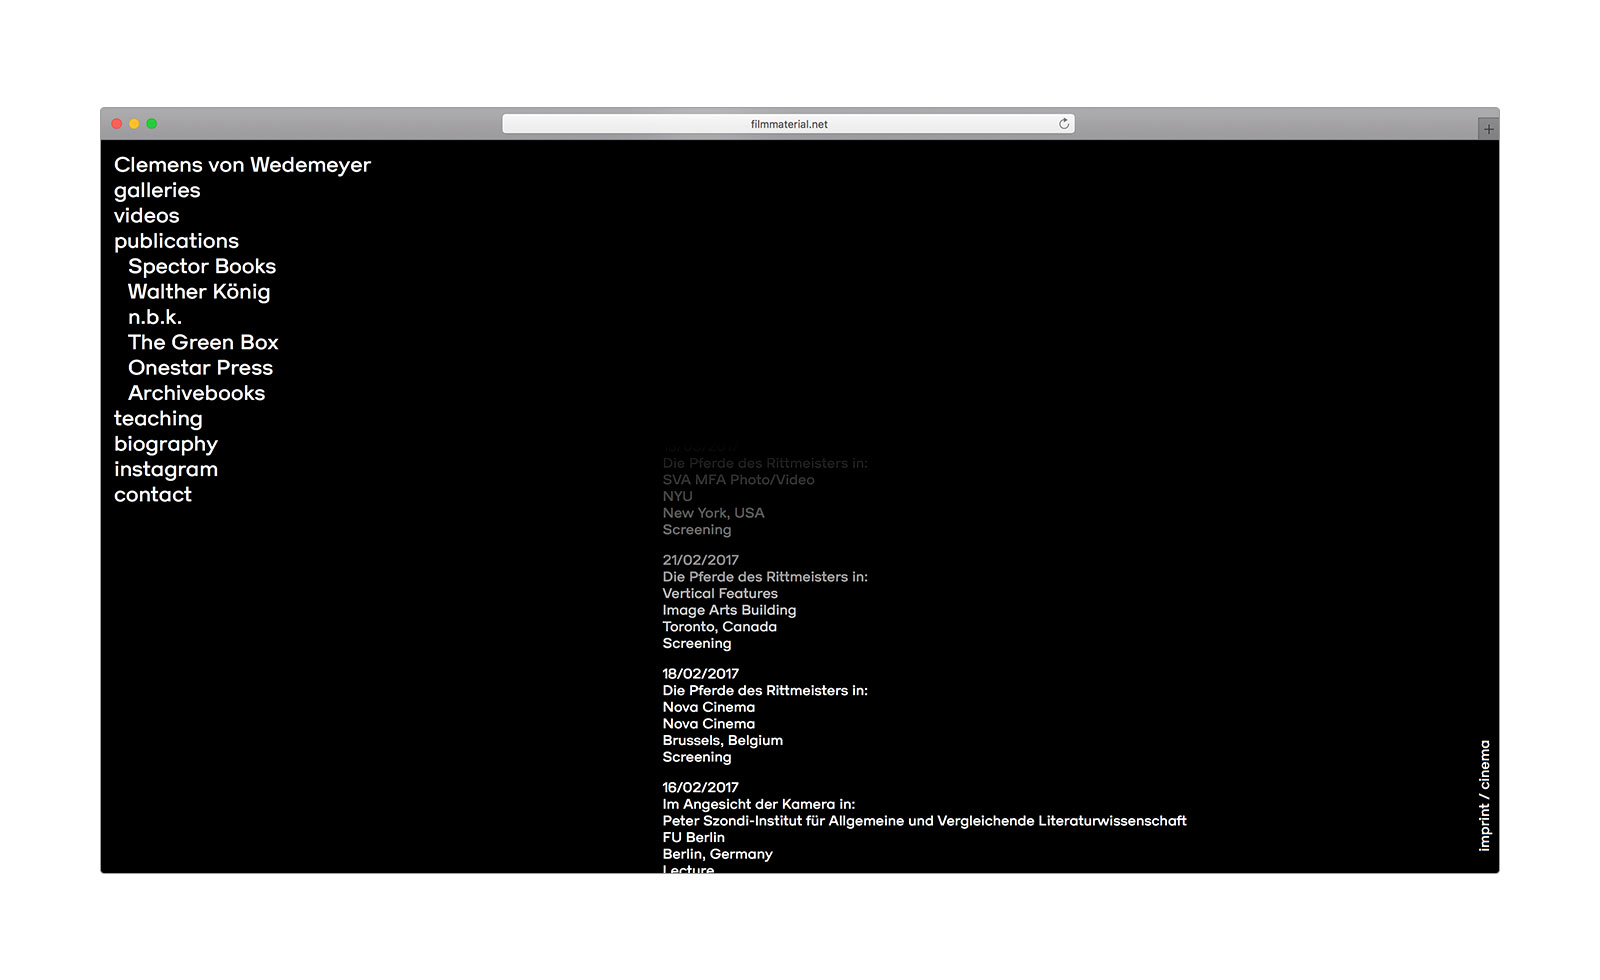Navigate to the teaching page
Viewport: 1600px width, 980px height.
click(x=158, y=419)
